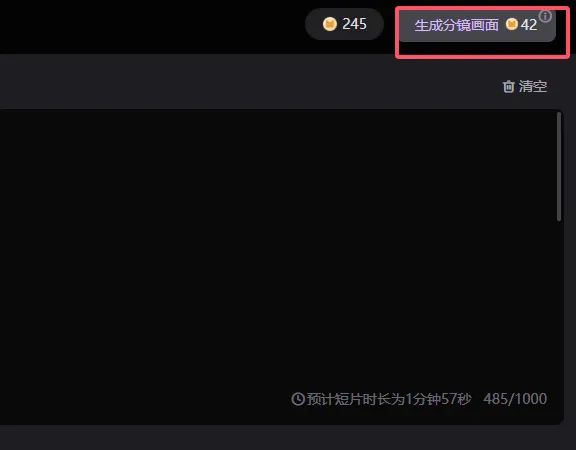Screen dimensions: 576x450
Task: Click the coin icon in 245 balance pill
Action: coord(330,24)
